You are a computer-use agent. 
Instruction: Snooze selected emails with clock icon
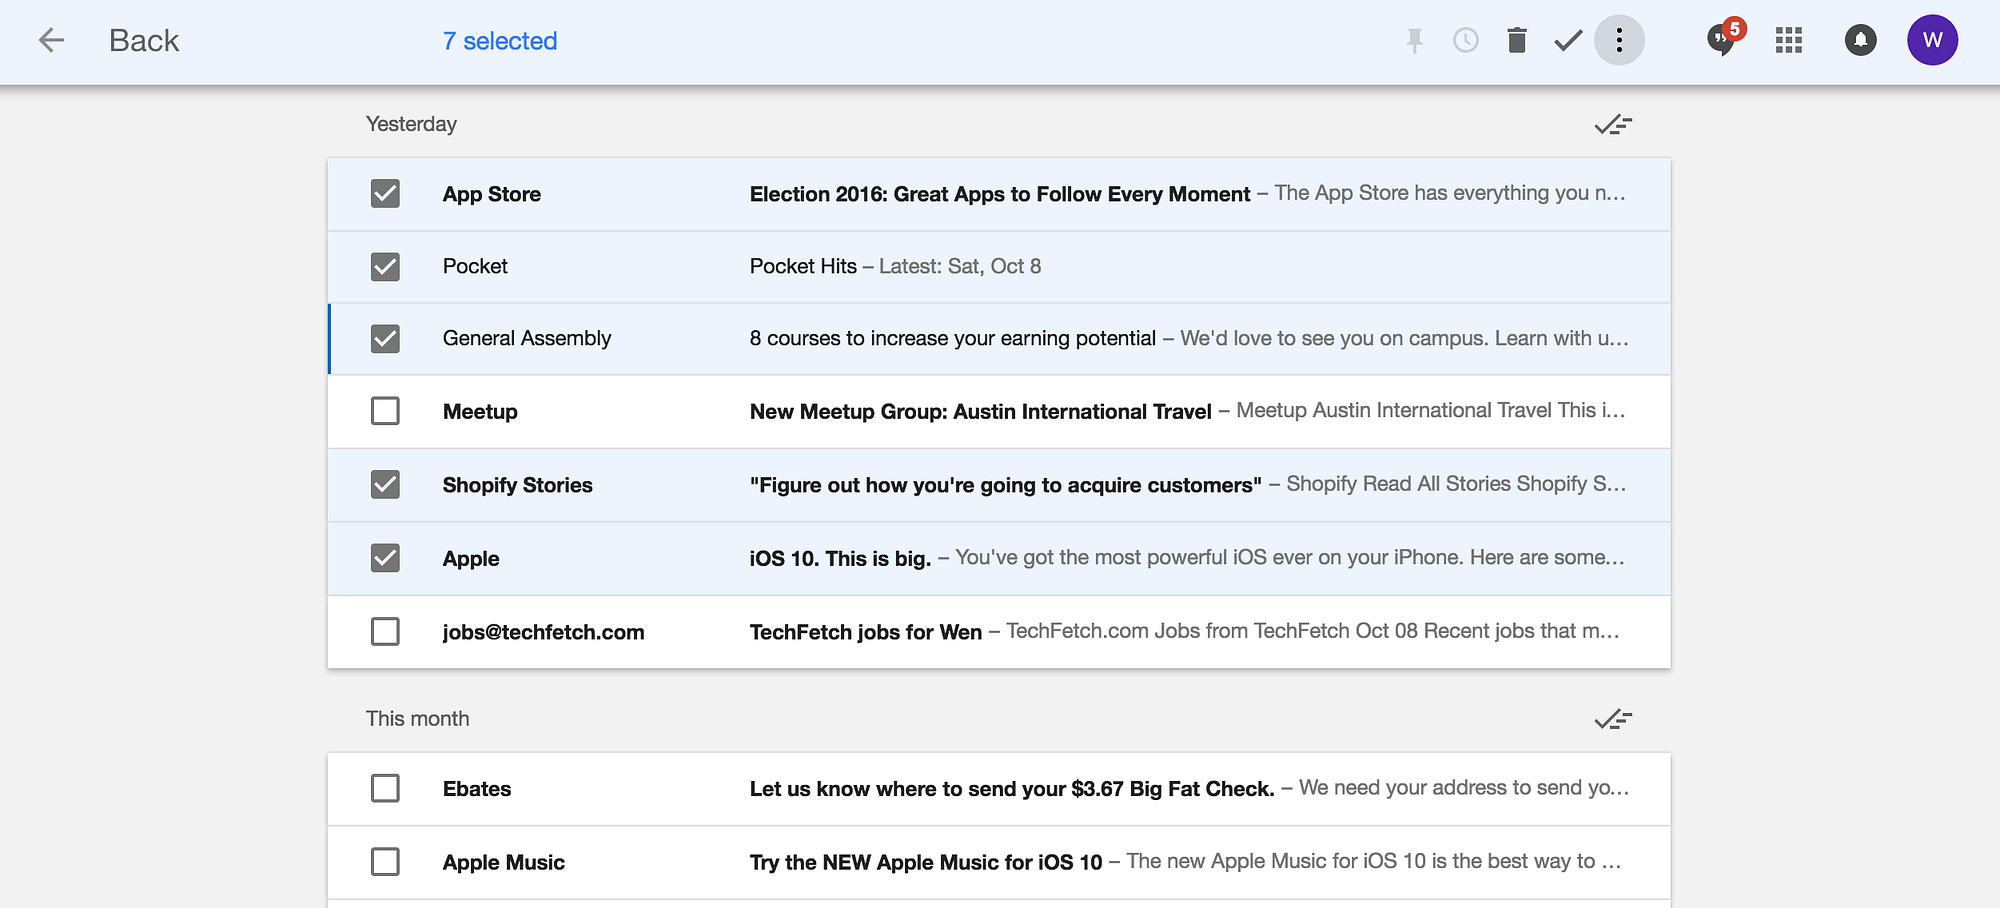[1466, 41]
